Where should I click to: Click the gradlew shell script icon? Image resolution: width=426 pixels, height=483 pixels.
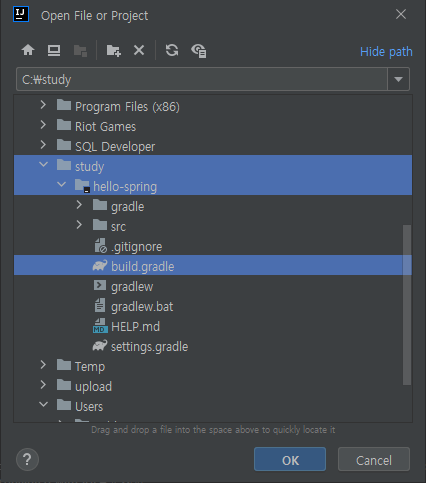click(100, 285)
